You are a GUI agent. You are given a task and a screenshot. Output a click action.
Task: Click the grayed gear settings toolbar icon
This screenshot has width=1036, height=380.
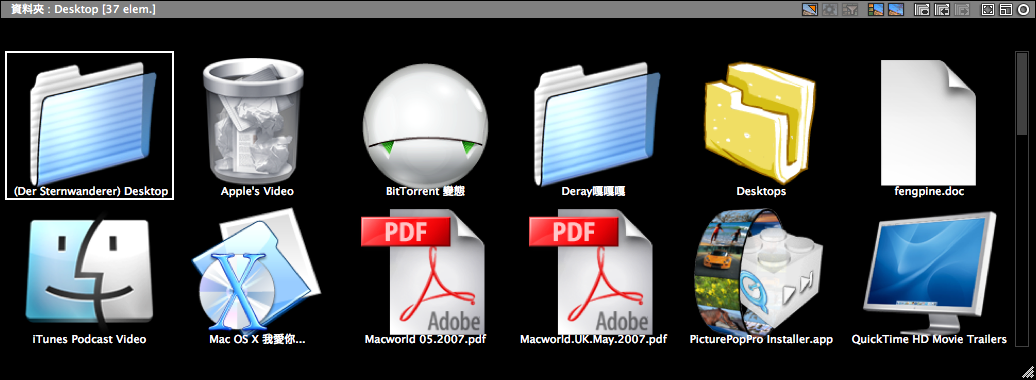coord(830,9)
